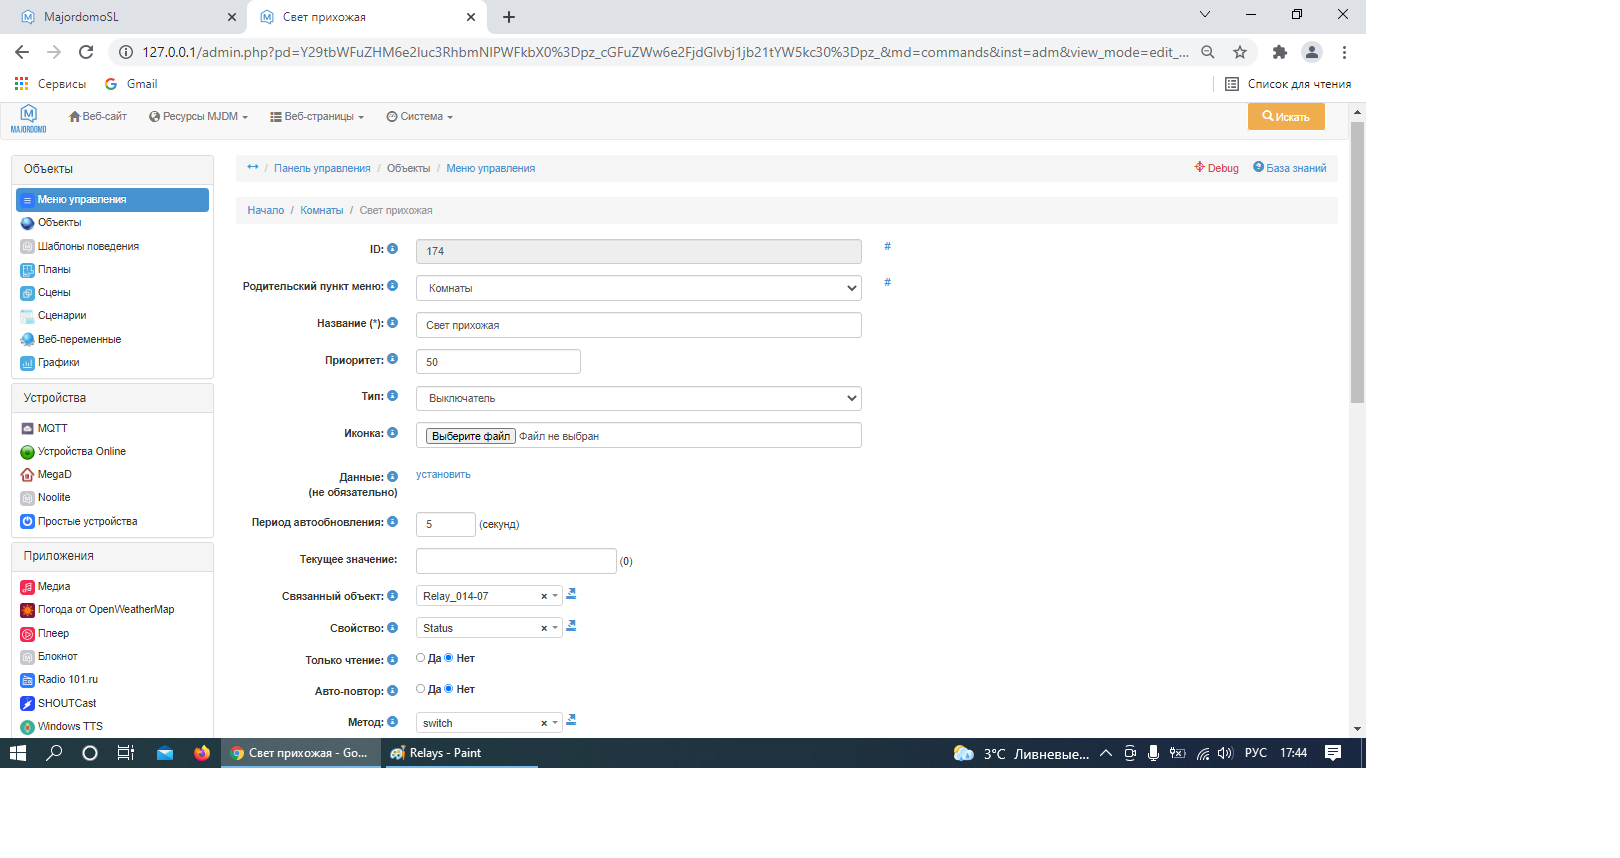Viewport: 1620px width, 858px height.
Task: Open Шаблоны поведения in sidebar
Action: click(x=89, y=246)
